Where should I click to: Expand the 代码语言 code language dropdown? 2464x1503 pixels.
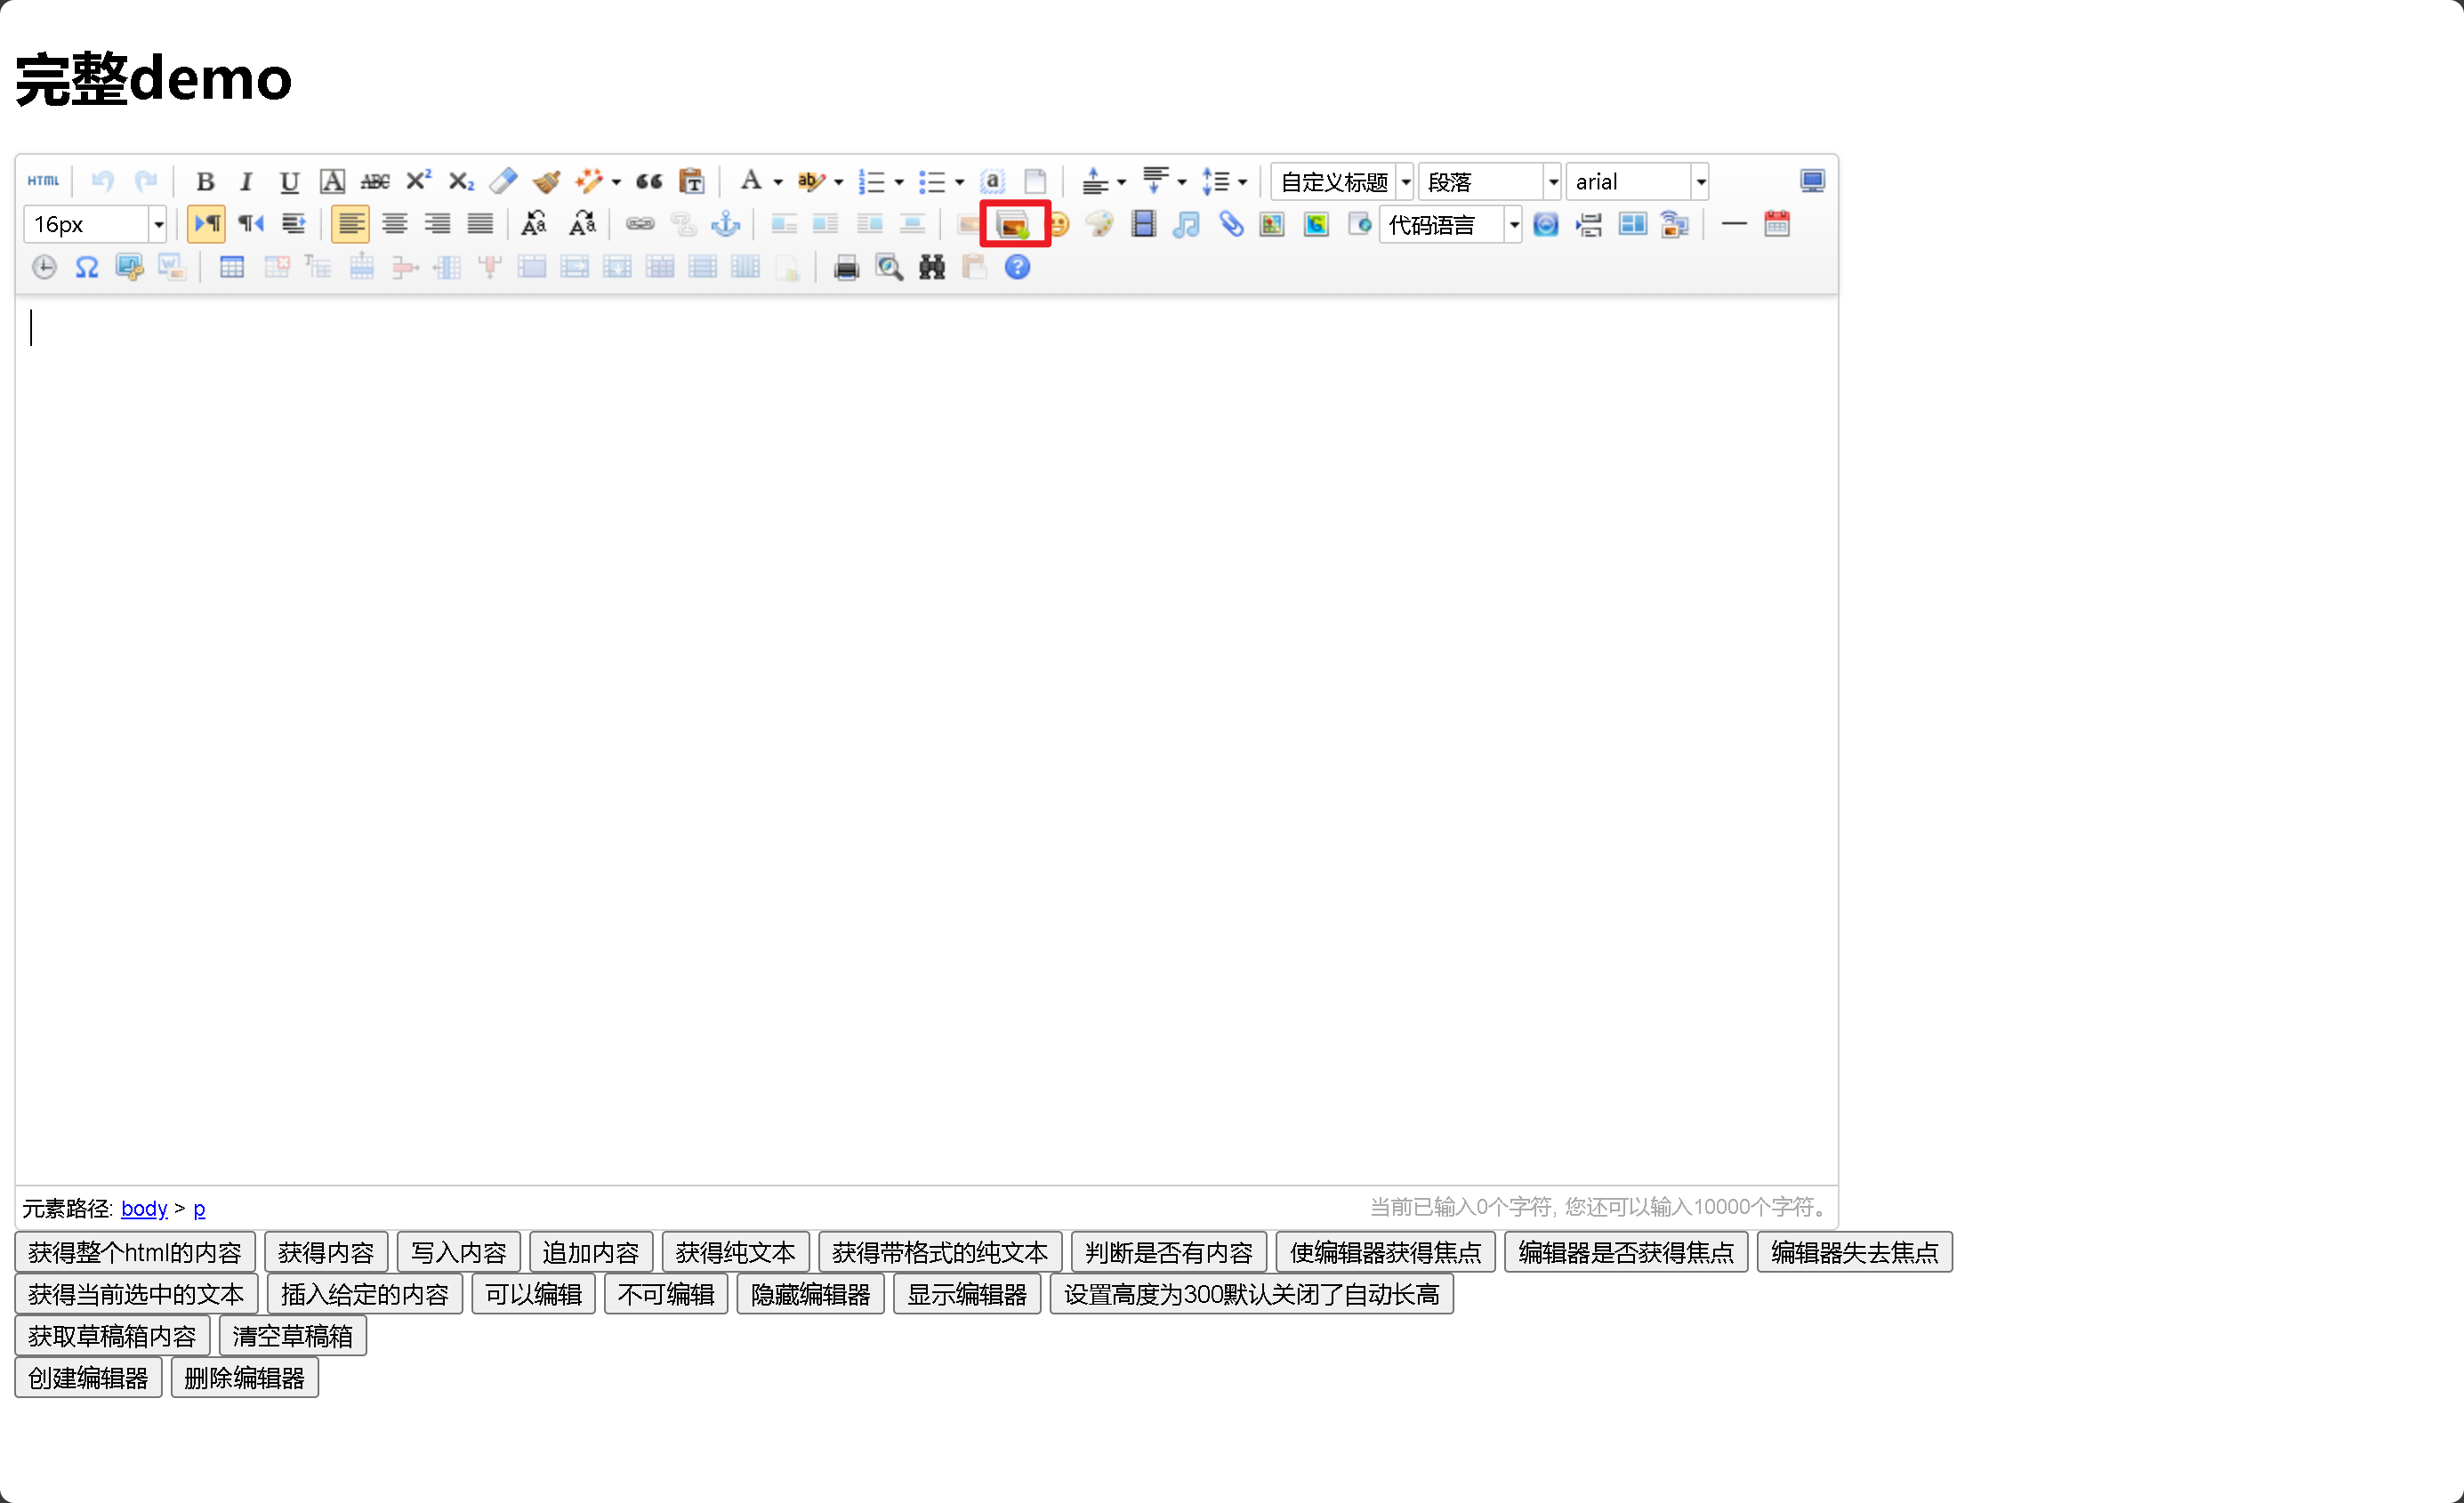[1514, 225]
